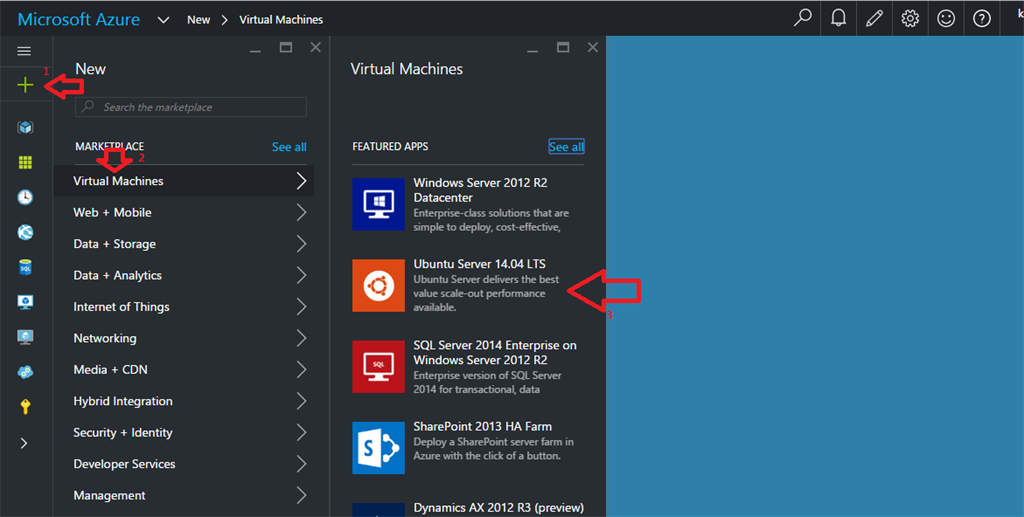This screenshot has height=517, width=1024.
Task: Maximize the Virtual Machines blade
Action: (x=563, y=48)
